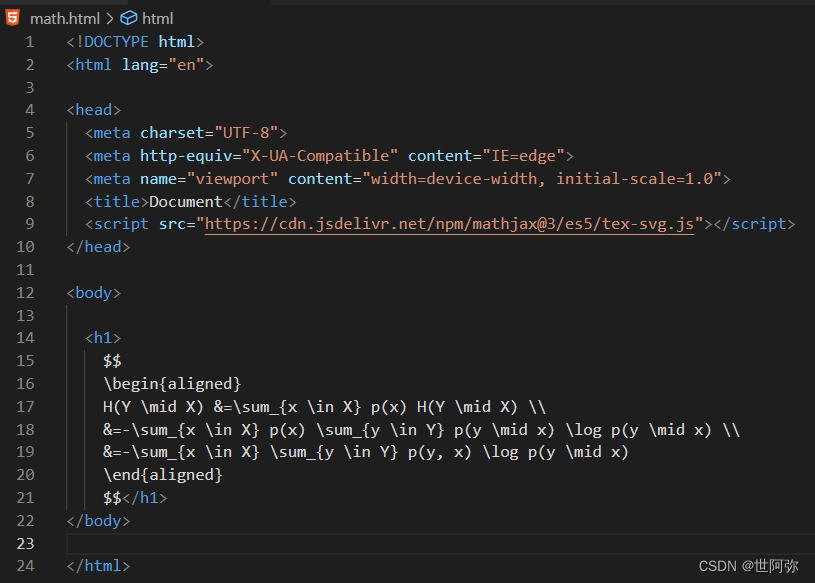This screenshot has height=583, width=815.
Task: Click "p(y, x)" on line 19
Action: click(x=440, y=452)
